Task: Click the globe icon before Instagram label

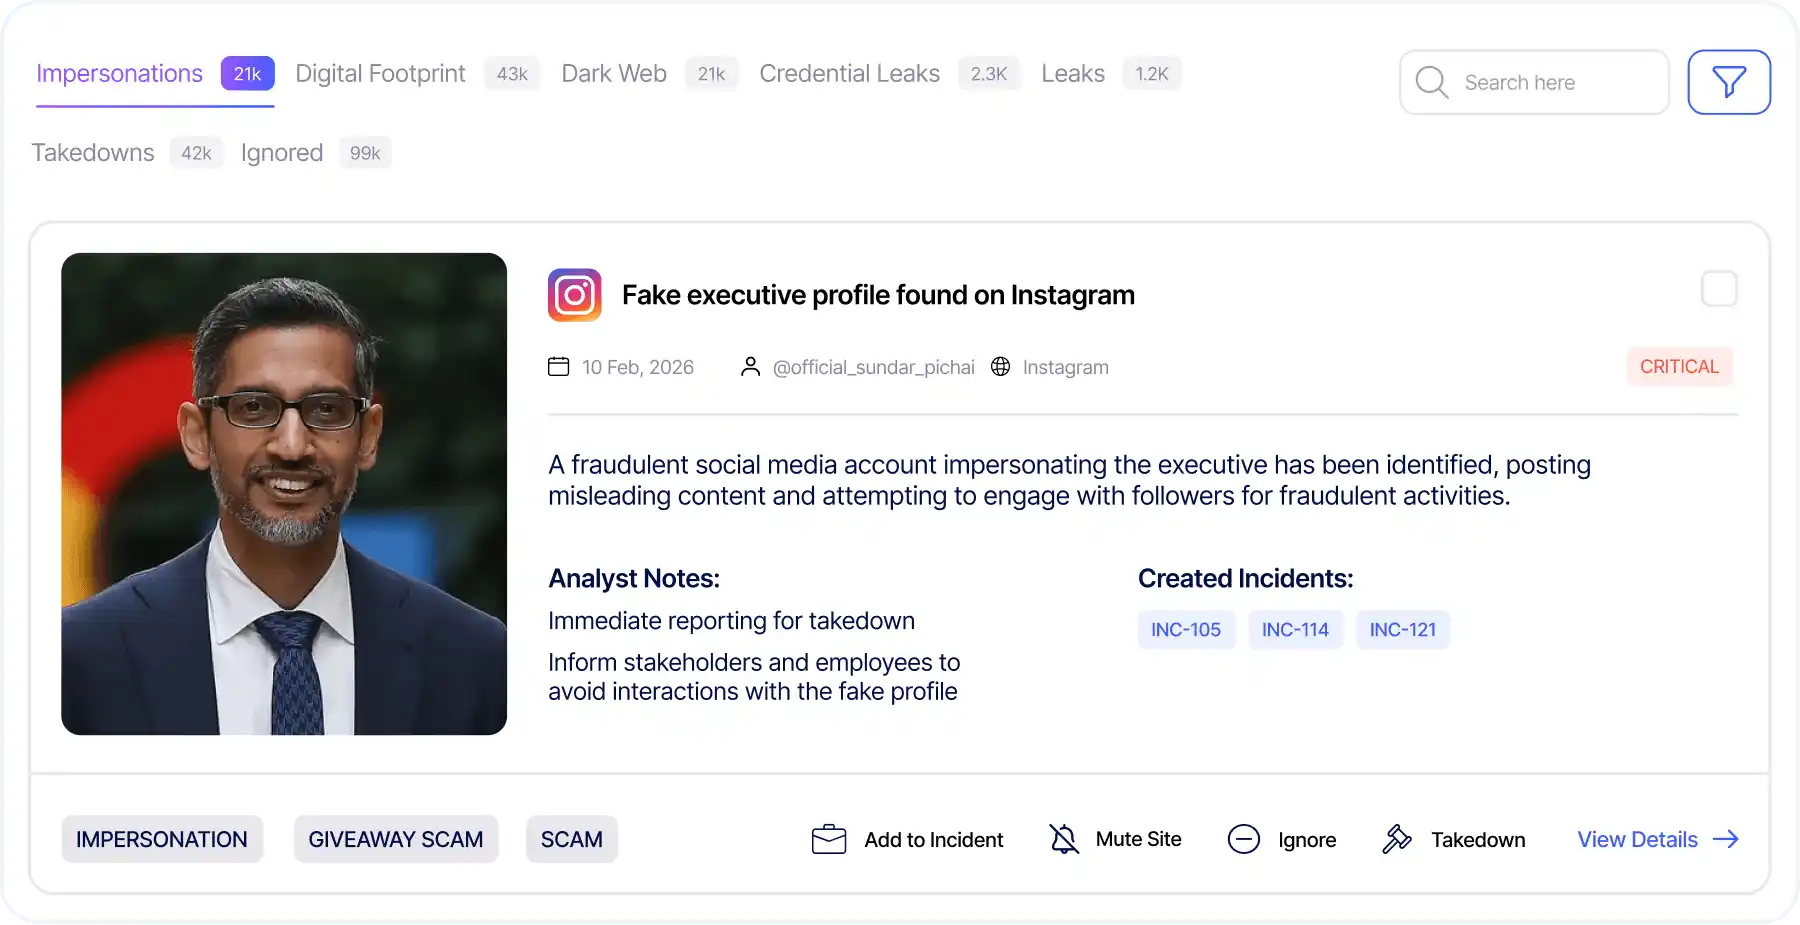Action: click(1000, 366)
